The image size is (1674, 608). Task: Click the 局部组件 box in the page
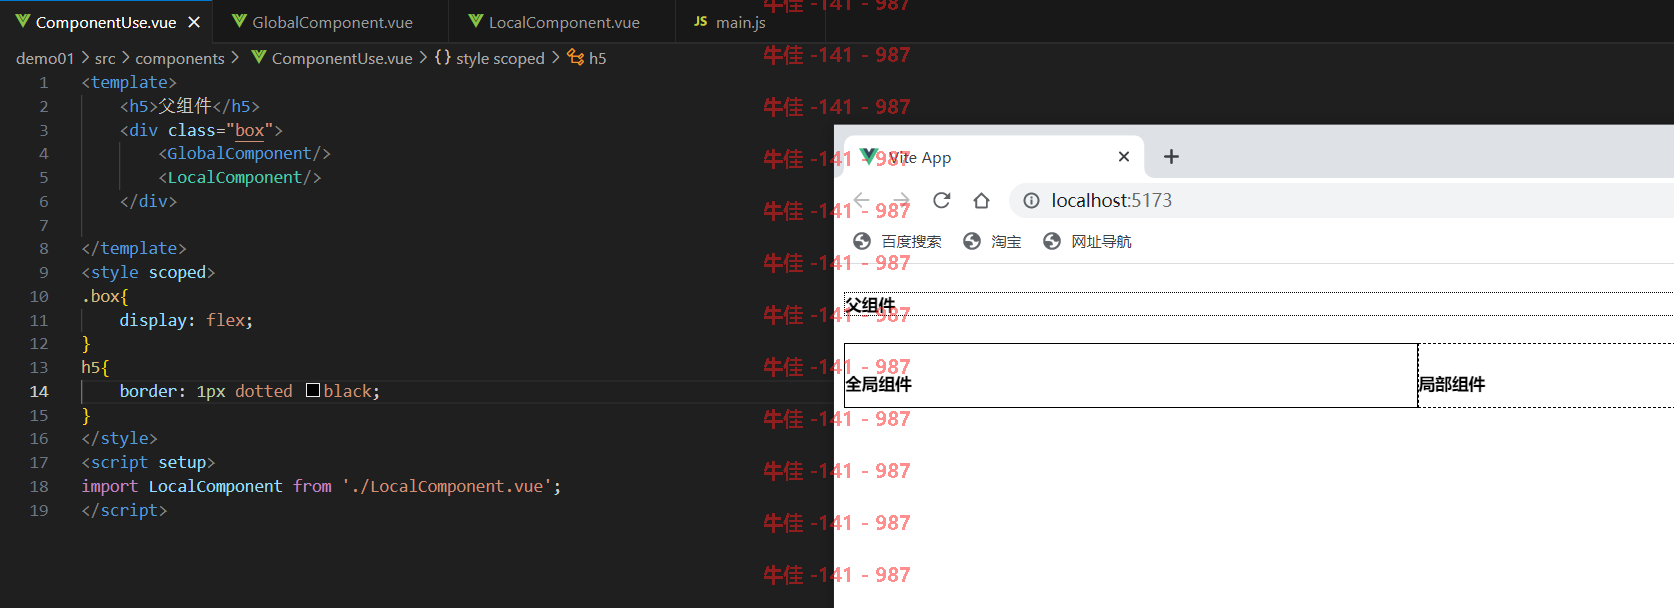click(x=1546, y=375)
